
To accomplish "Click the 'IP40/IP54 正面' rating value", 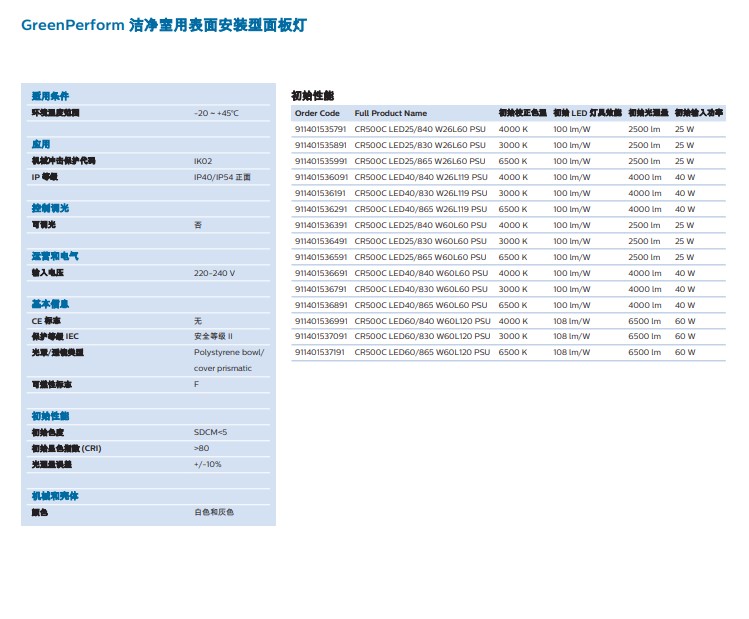I will point(222,177).
